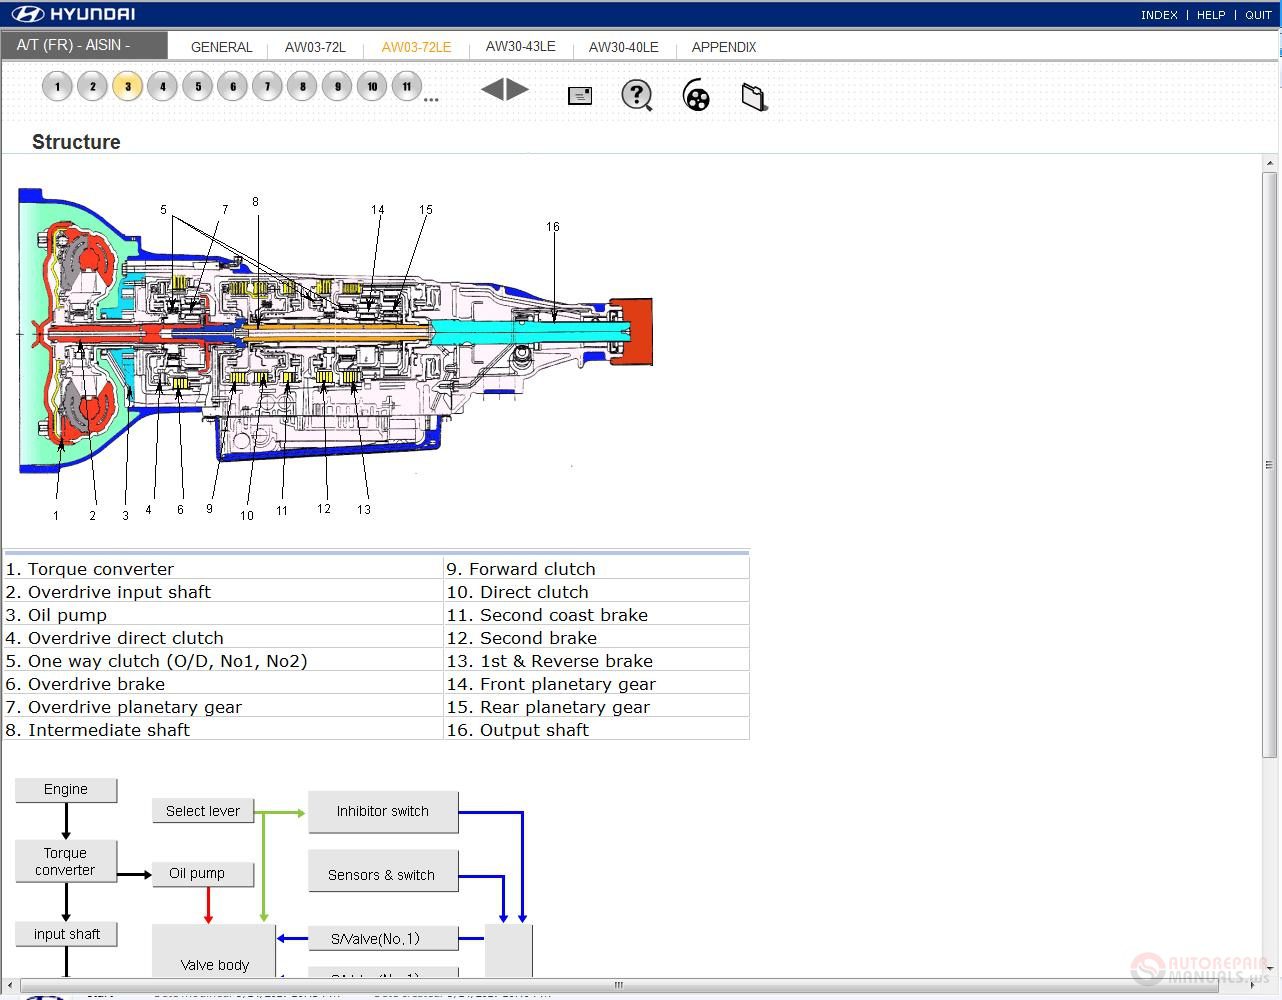This screenshot has height=1000, width=1282.
Task: Select '5. One way clutch' row
Action: 223,660
